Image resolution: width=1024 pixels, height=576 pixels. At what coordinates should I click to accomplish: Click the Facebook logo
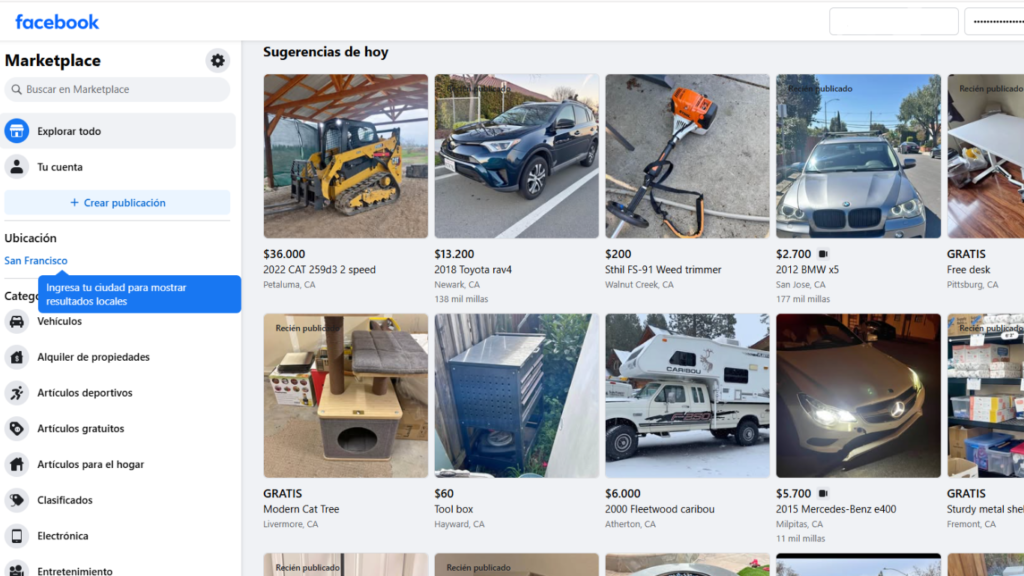pyautogui.click(x=57, y=22)
